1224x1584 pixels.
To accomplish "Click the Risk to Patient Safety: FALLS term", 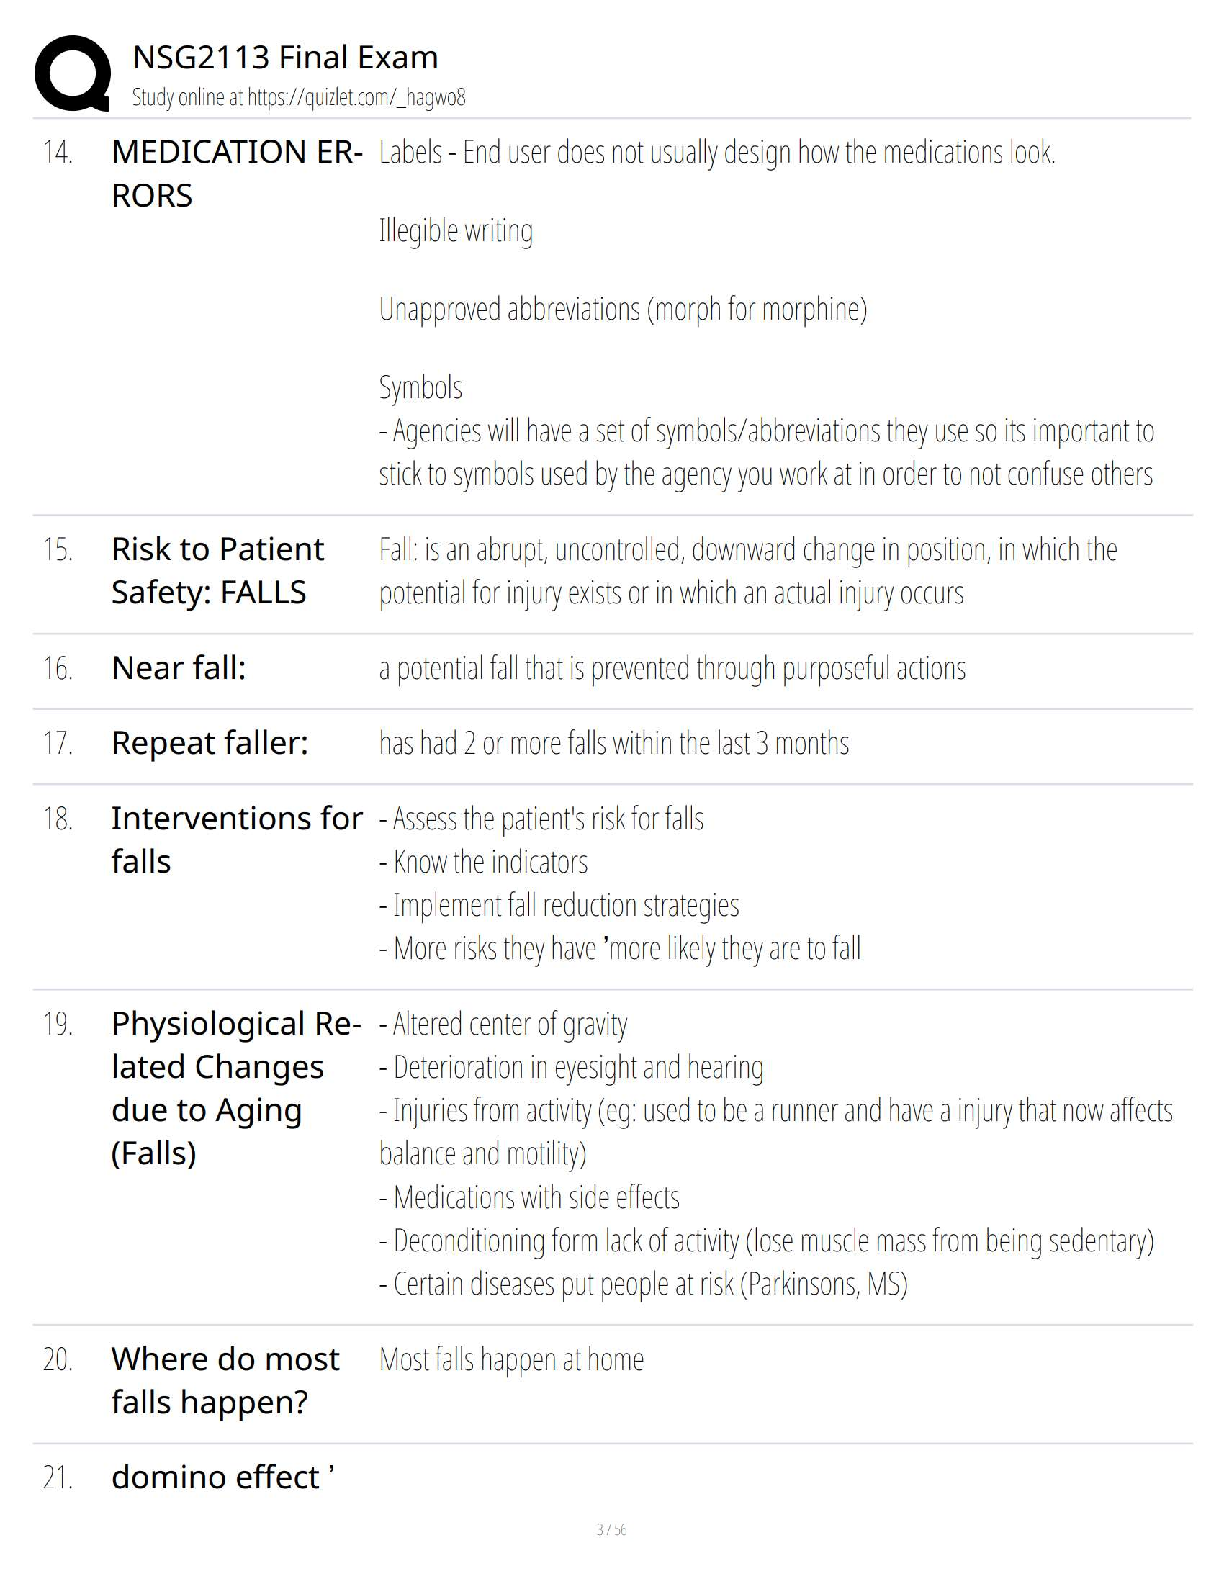I will pyautogui.click(x=217, y=570).
